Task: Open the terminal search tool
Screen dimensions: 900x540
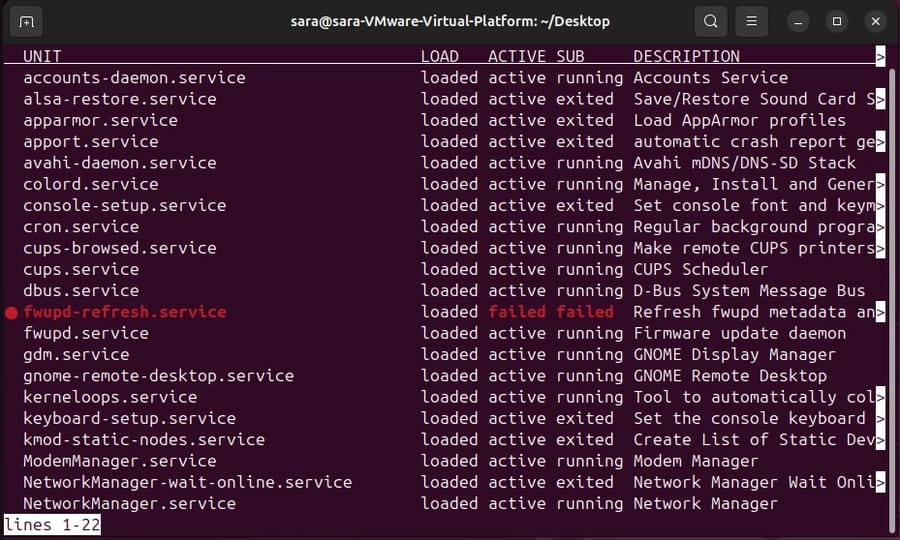Action: (x=710, y=21)
